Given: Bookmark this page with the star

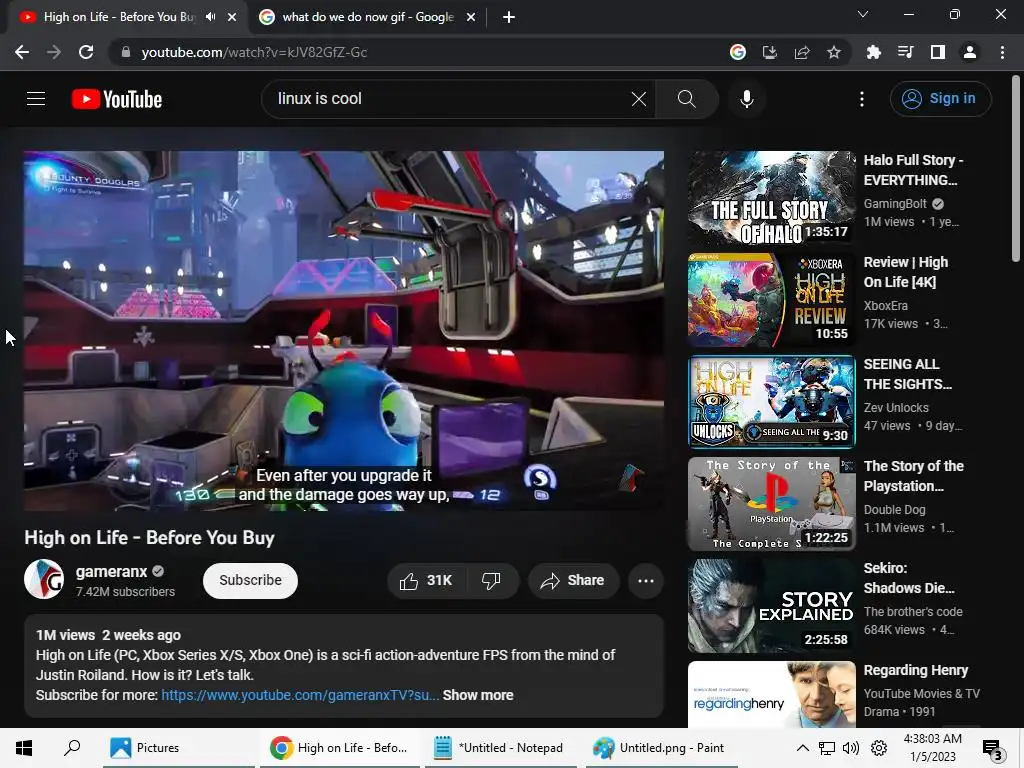Looking at the screenshot, I should [834, 52].
